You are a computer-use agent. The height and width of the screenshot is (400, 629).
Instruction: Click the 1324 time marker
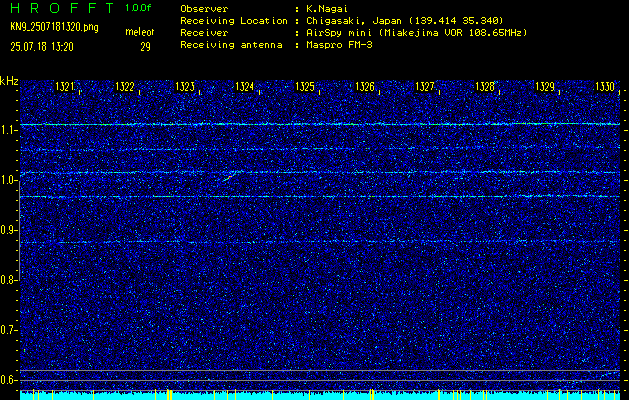pos(245,87)
